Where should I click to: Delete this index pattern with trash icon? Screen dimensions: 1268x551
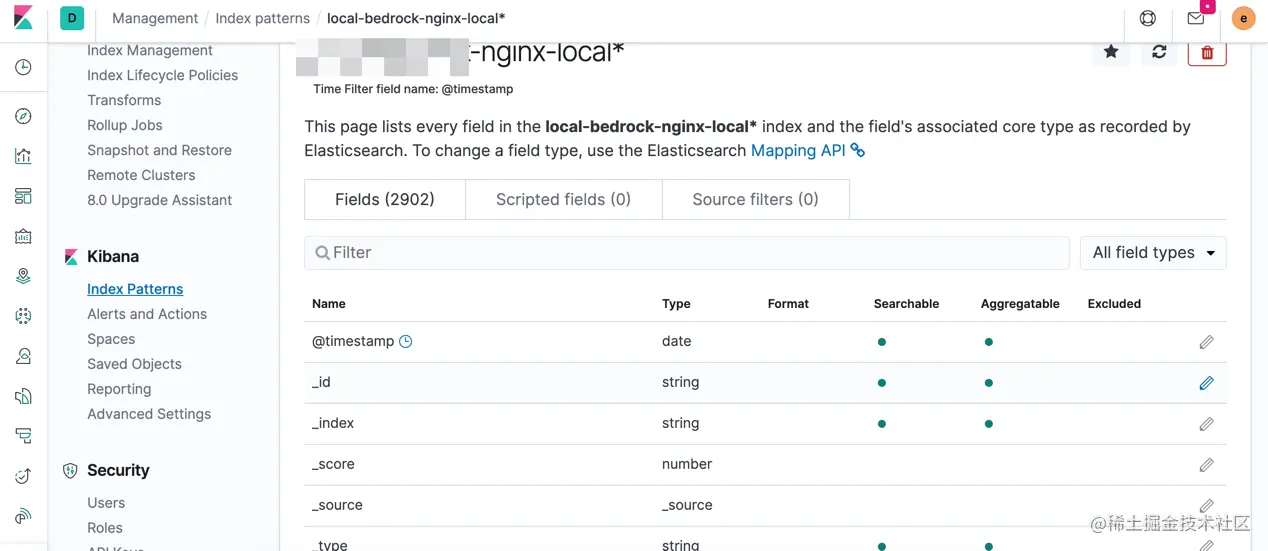[1207, 52]
